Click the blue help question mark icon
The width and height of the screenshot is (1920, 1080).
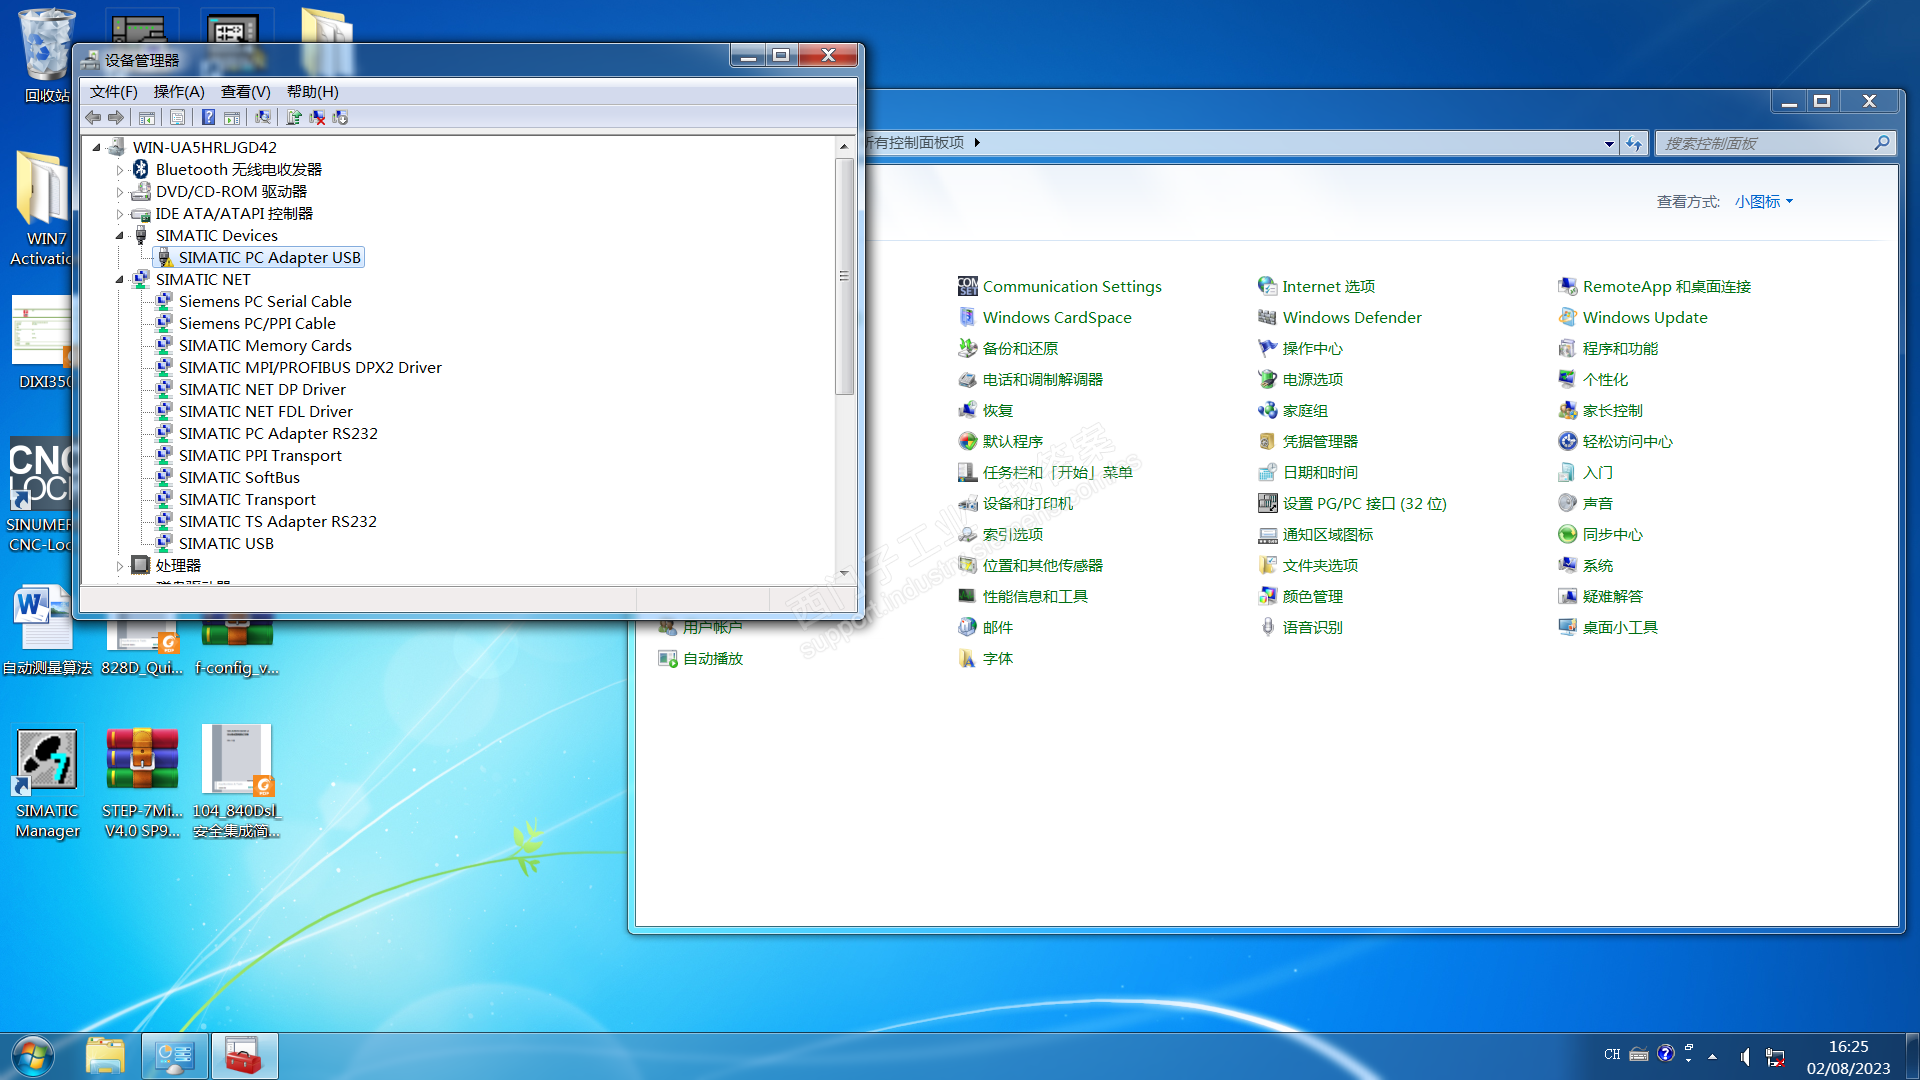(208, 117)
